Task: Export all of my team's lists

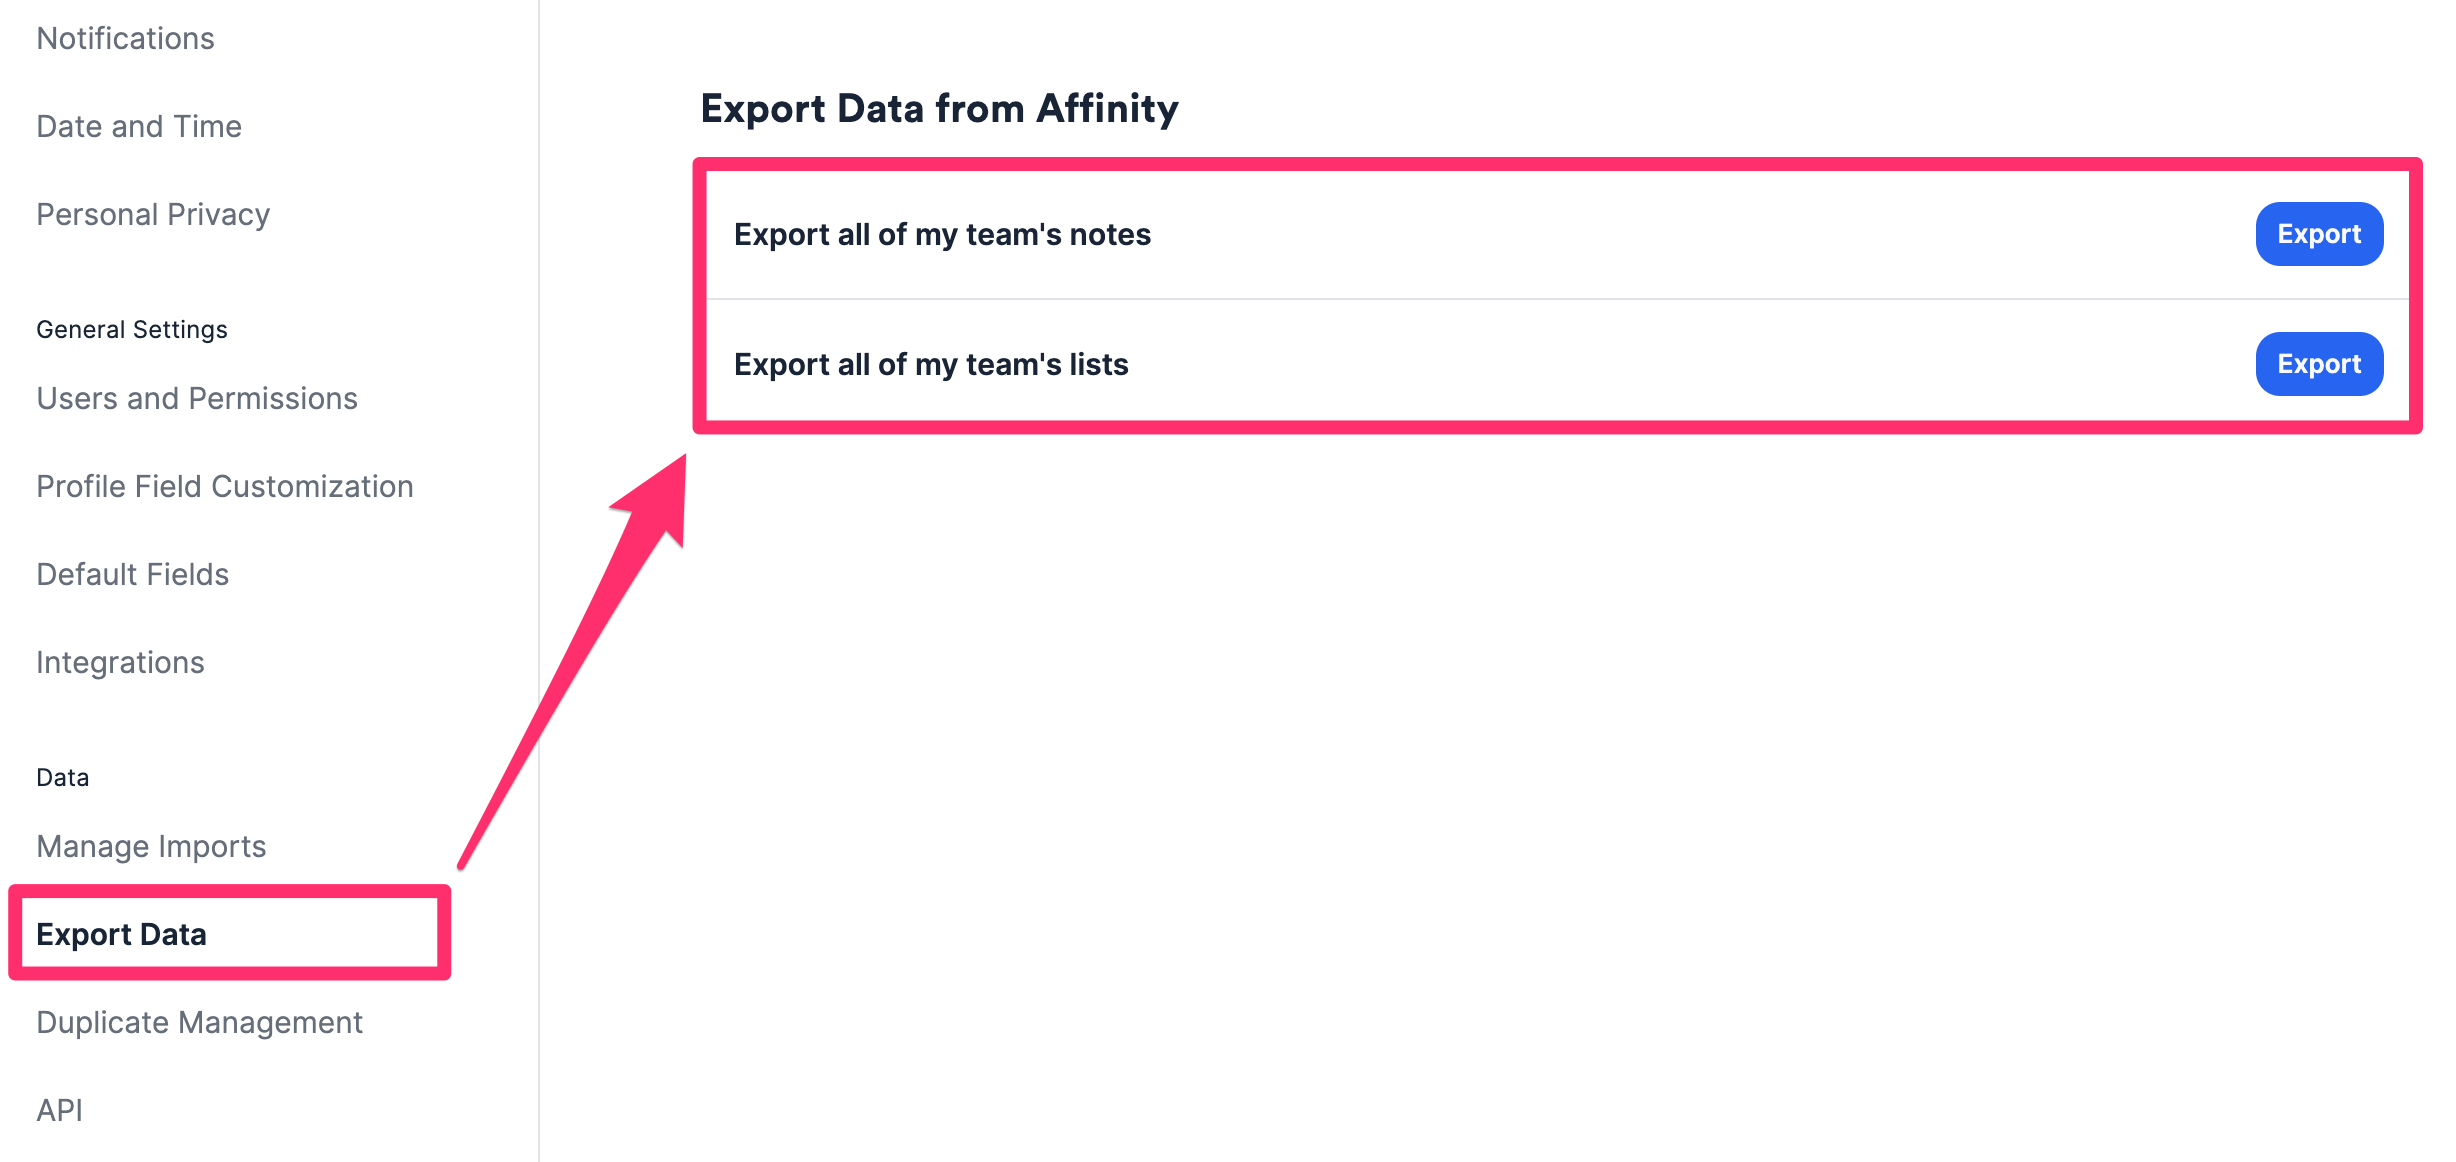Action: [x=2318, y=363]
